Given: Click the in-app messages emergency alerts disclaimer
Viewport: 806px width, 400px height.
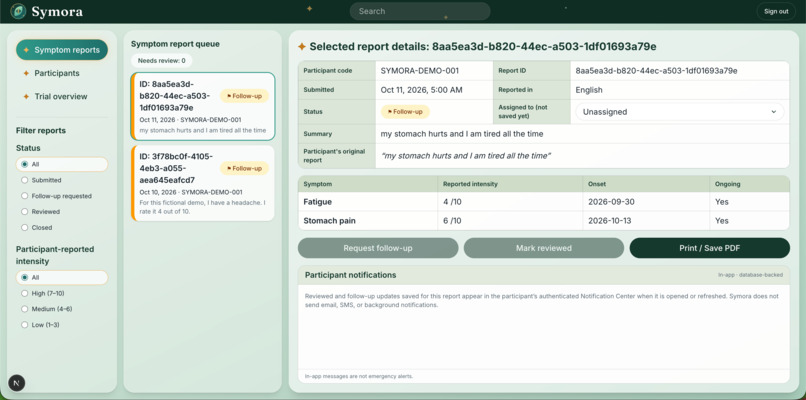Looking at the screenshot, I should pyautogui.click(x=359, y=376).
